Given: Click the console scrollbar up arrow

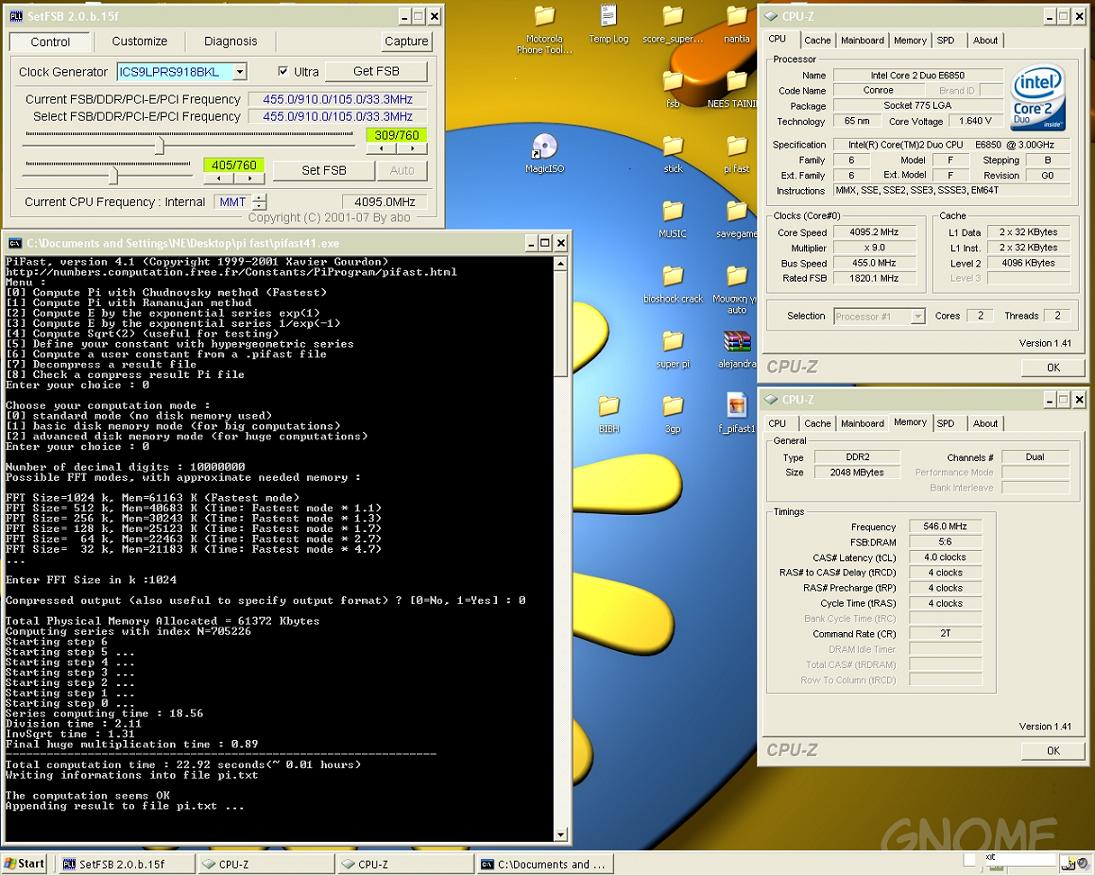Looking at the screenshot, I should click(x=560, y=263).
